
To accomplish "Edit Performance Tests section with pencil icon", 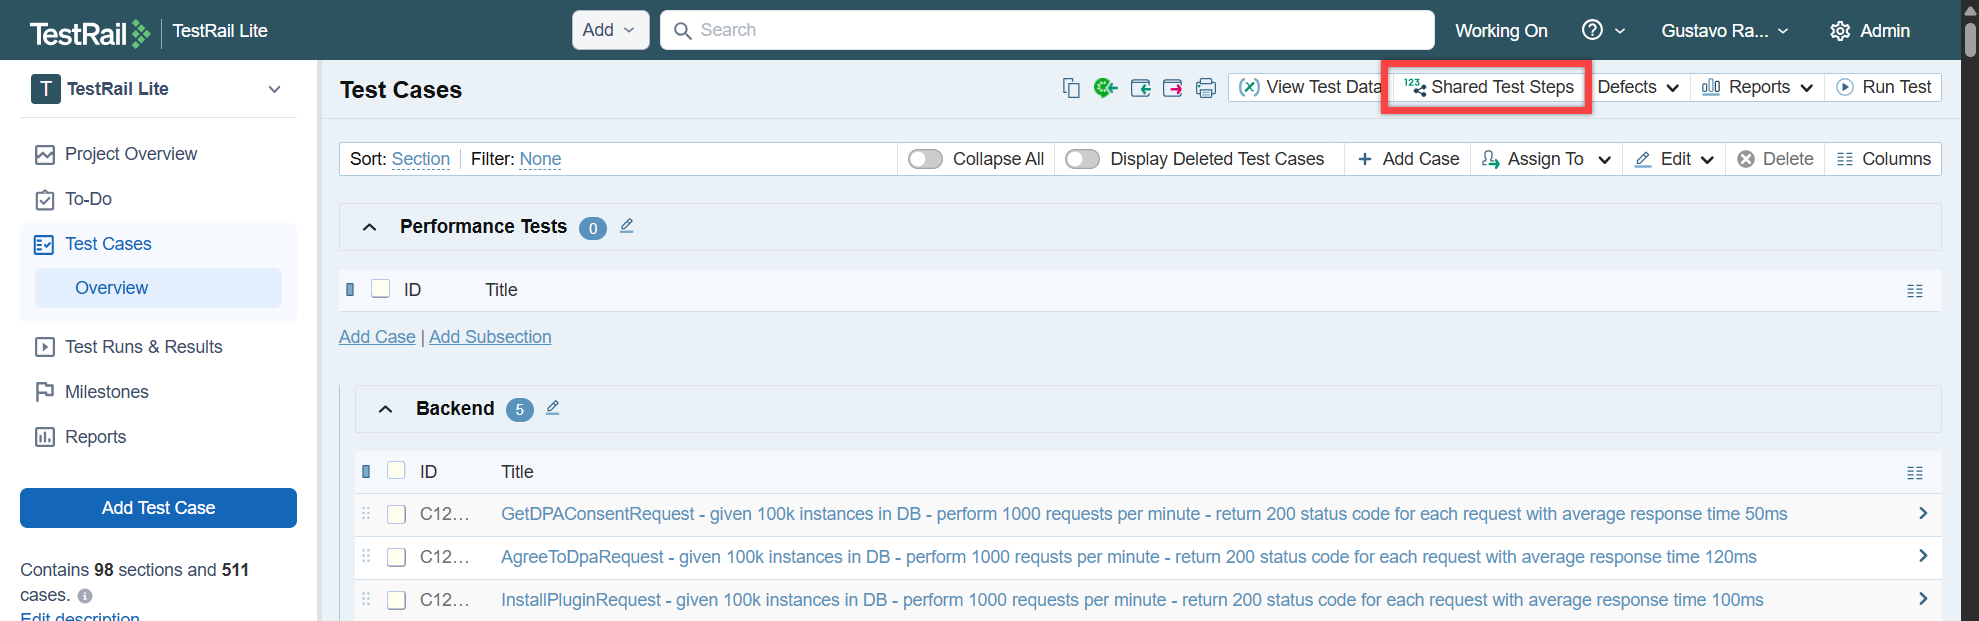I will (x=627, y=226).
